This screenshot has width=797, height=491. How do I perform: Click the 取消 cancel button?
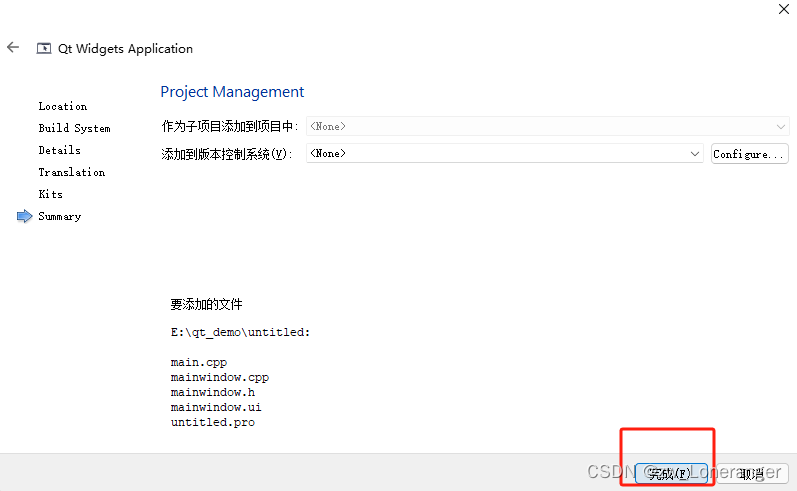coord(752,473)
